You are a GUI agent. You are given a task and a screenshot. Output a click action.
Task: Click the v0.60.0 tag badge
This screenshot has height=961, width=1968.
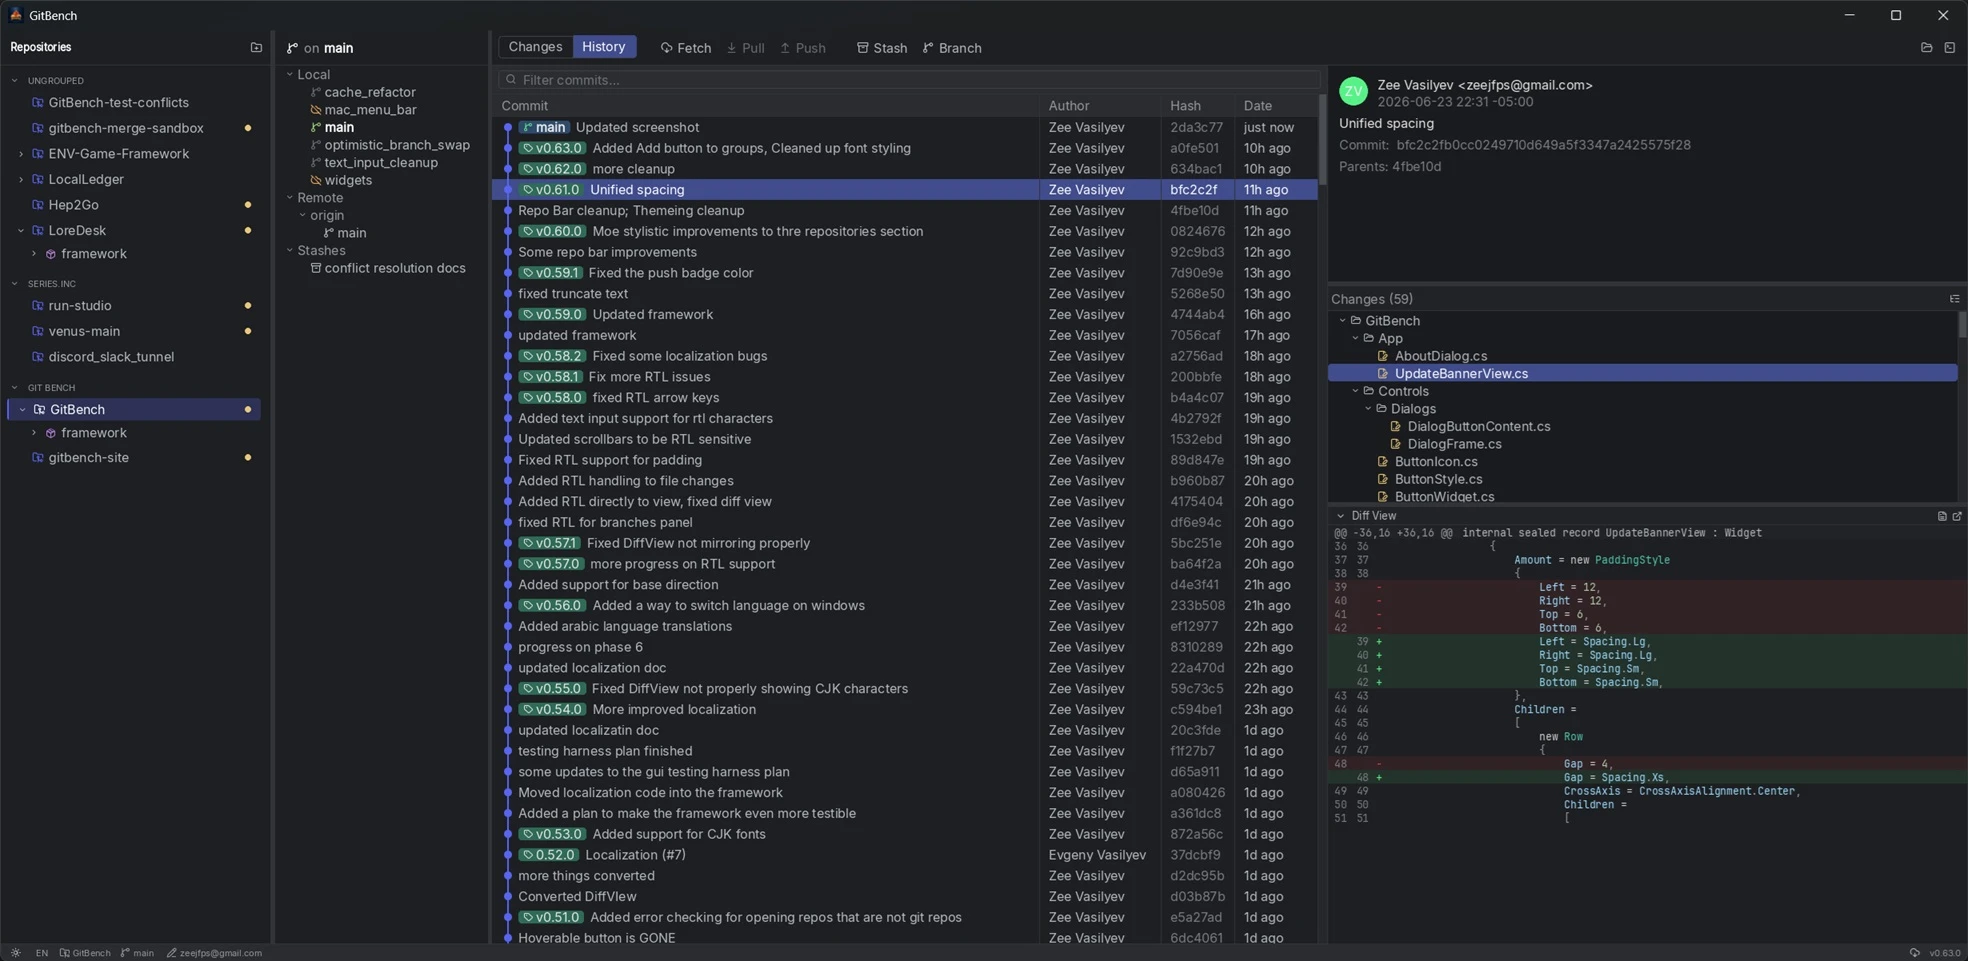click(552, 231)
